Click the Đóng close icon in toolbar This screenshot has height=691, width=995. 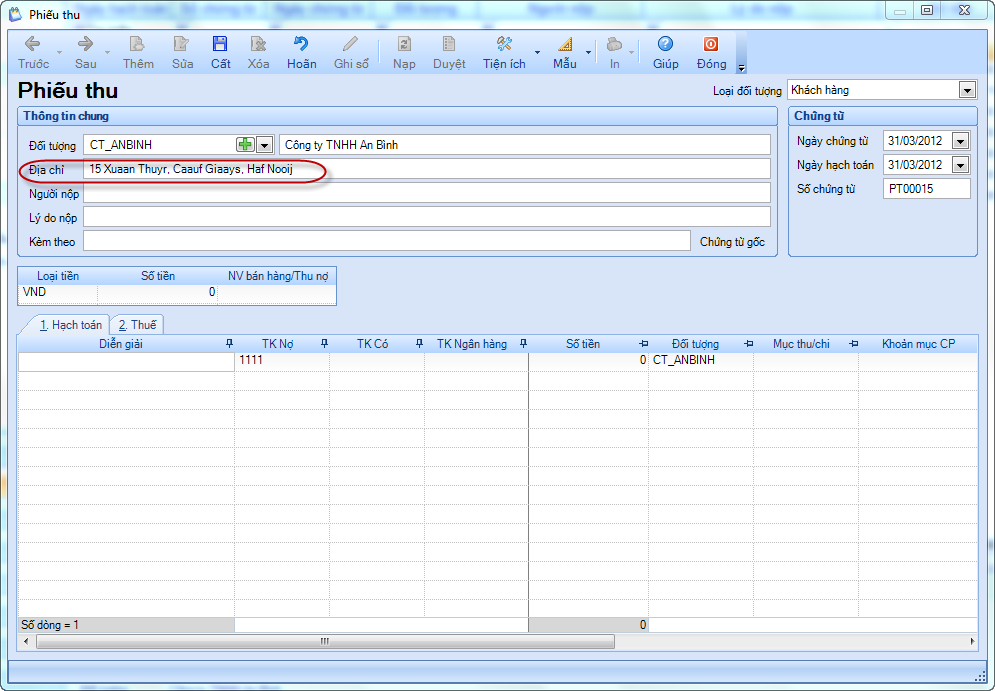pos(711,45)
